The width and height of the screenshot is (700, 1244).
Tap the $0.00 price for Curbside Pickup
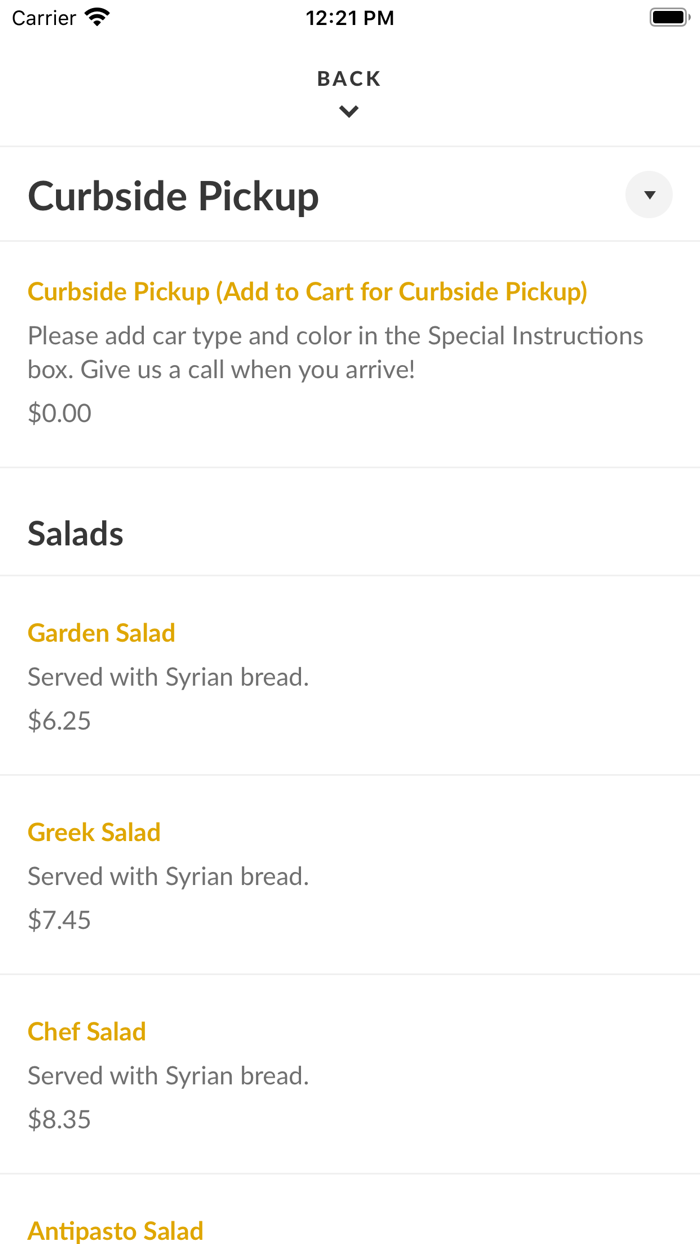coord(59,412)
